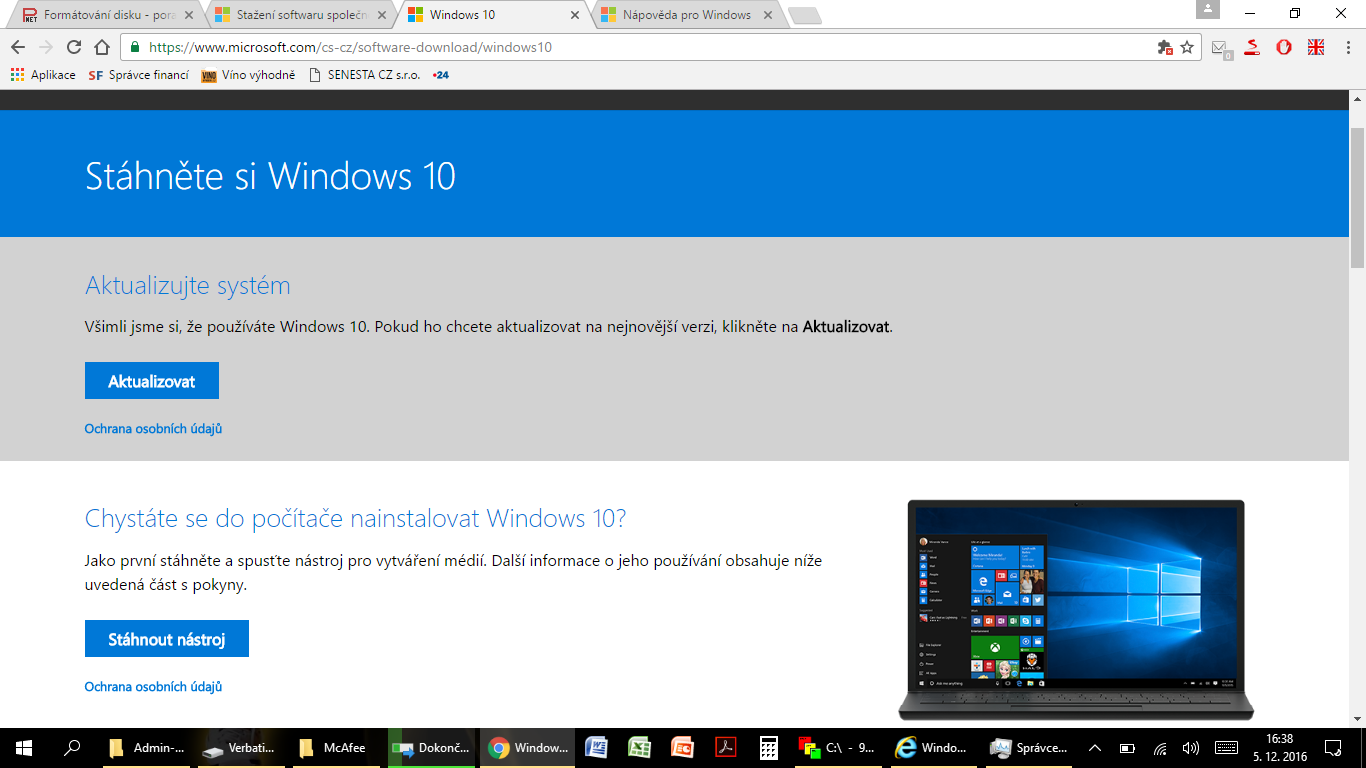Close the Stažení softwaru tab

click(381, 15)
